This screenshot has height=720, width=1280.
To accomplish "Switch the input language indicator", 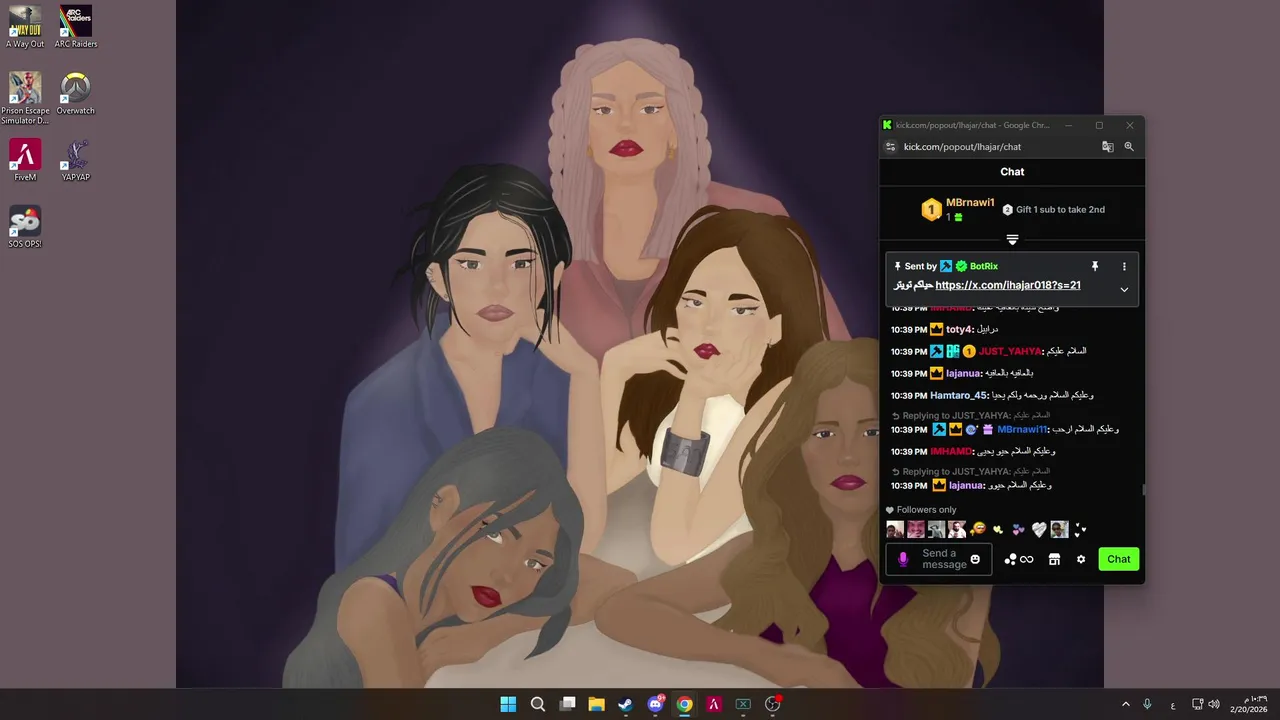I will [x=1173, y=704].
